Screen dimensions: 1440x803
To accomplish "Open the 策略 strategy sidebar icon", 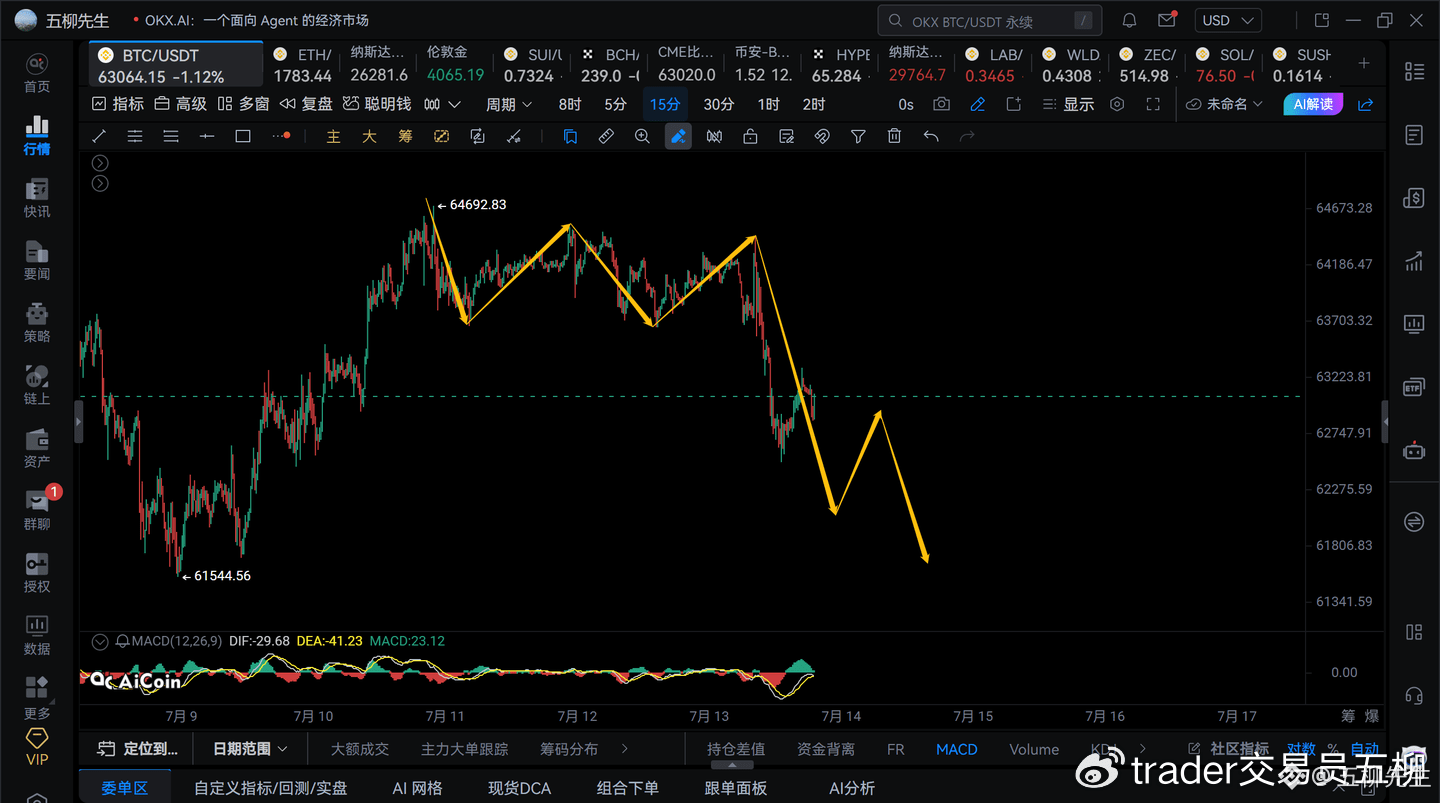I will tap(37, 322).
